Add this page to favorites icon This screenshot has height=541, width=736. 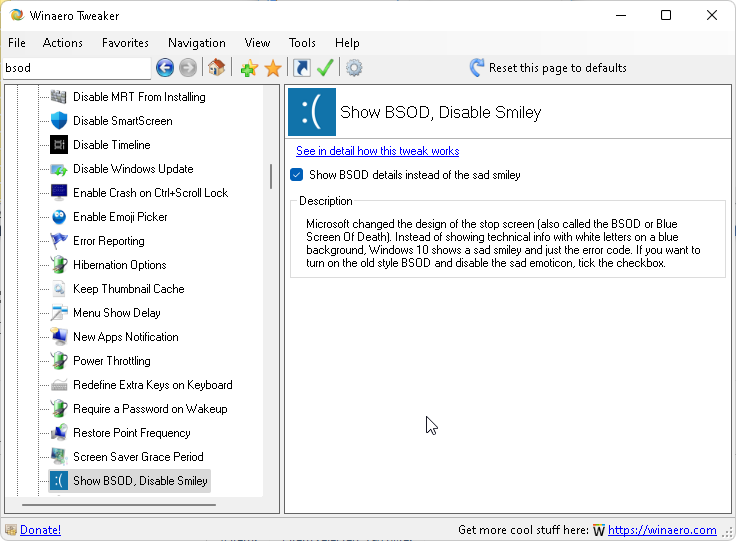point(249,68)
